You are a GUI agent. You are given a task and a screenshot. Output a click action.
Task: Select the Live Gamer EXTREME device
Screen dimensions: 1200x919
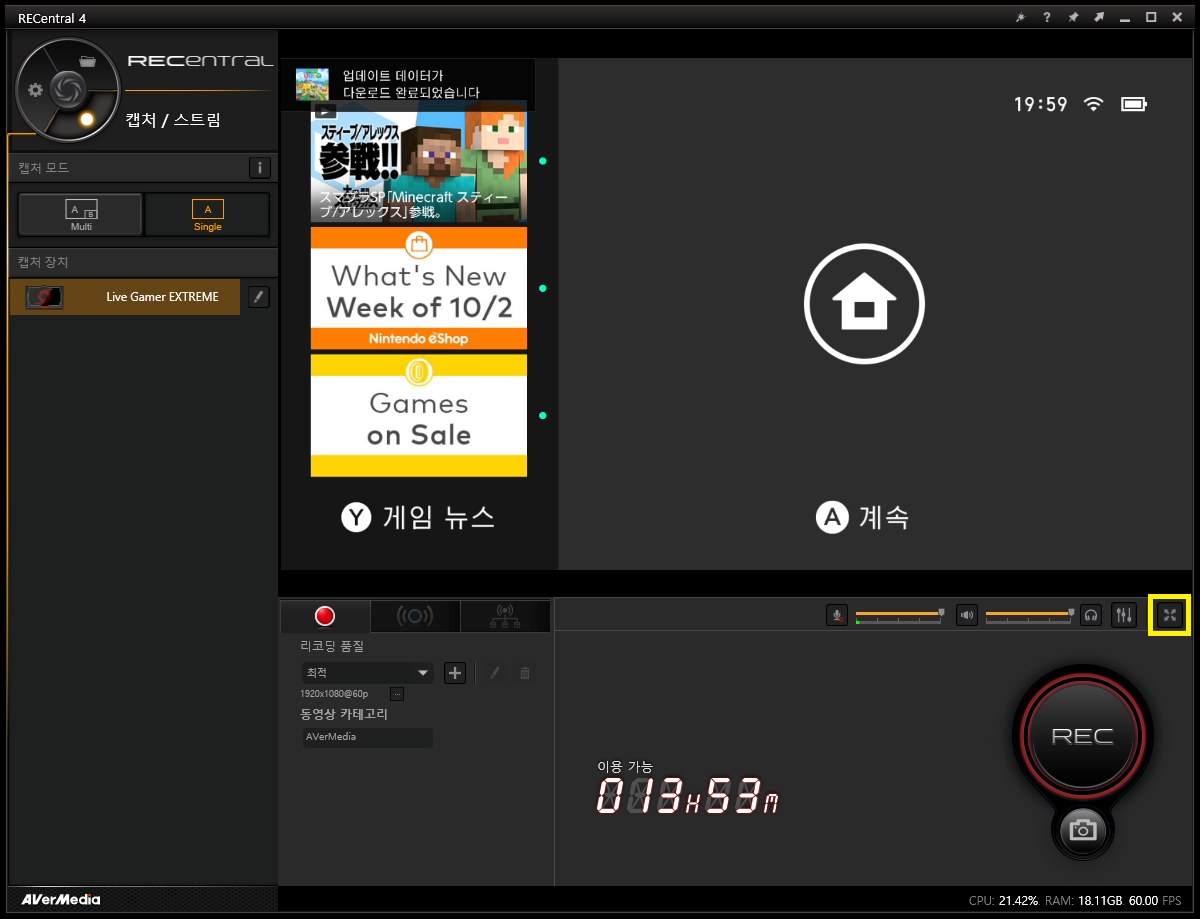125,297
